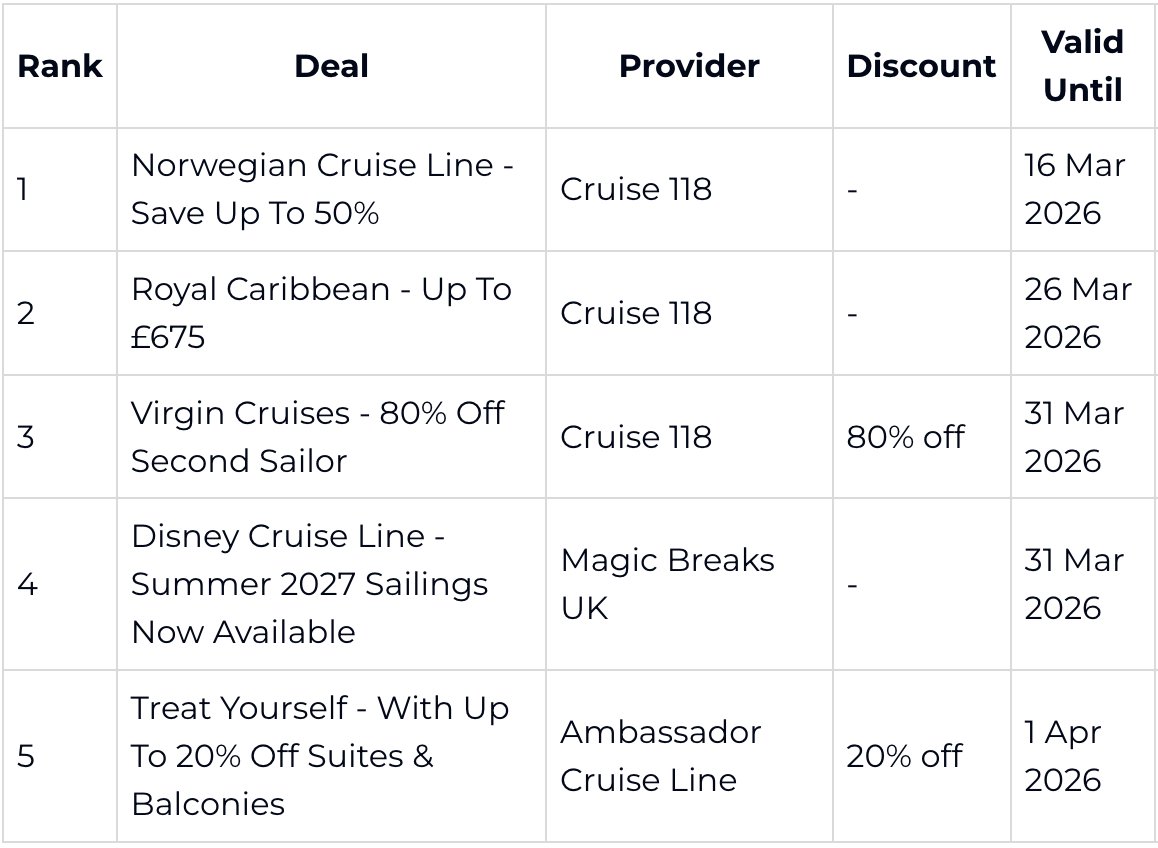1158x848 pixels.
Task: Select the Virgin Cruises Second Sailor deal
Action: point(318,437)
